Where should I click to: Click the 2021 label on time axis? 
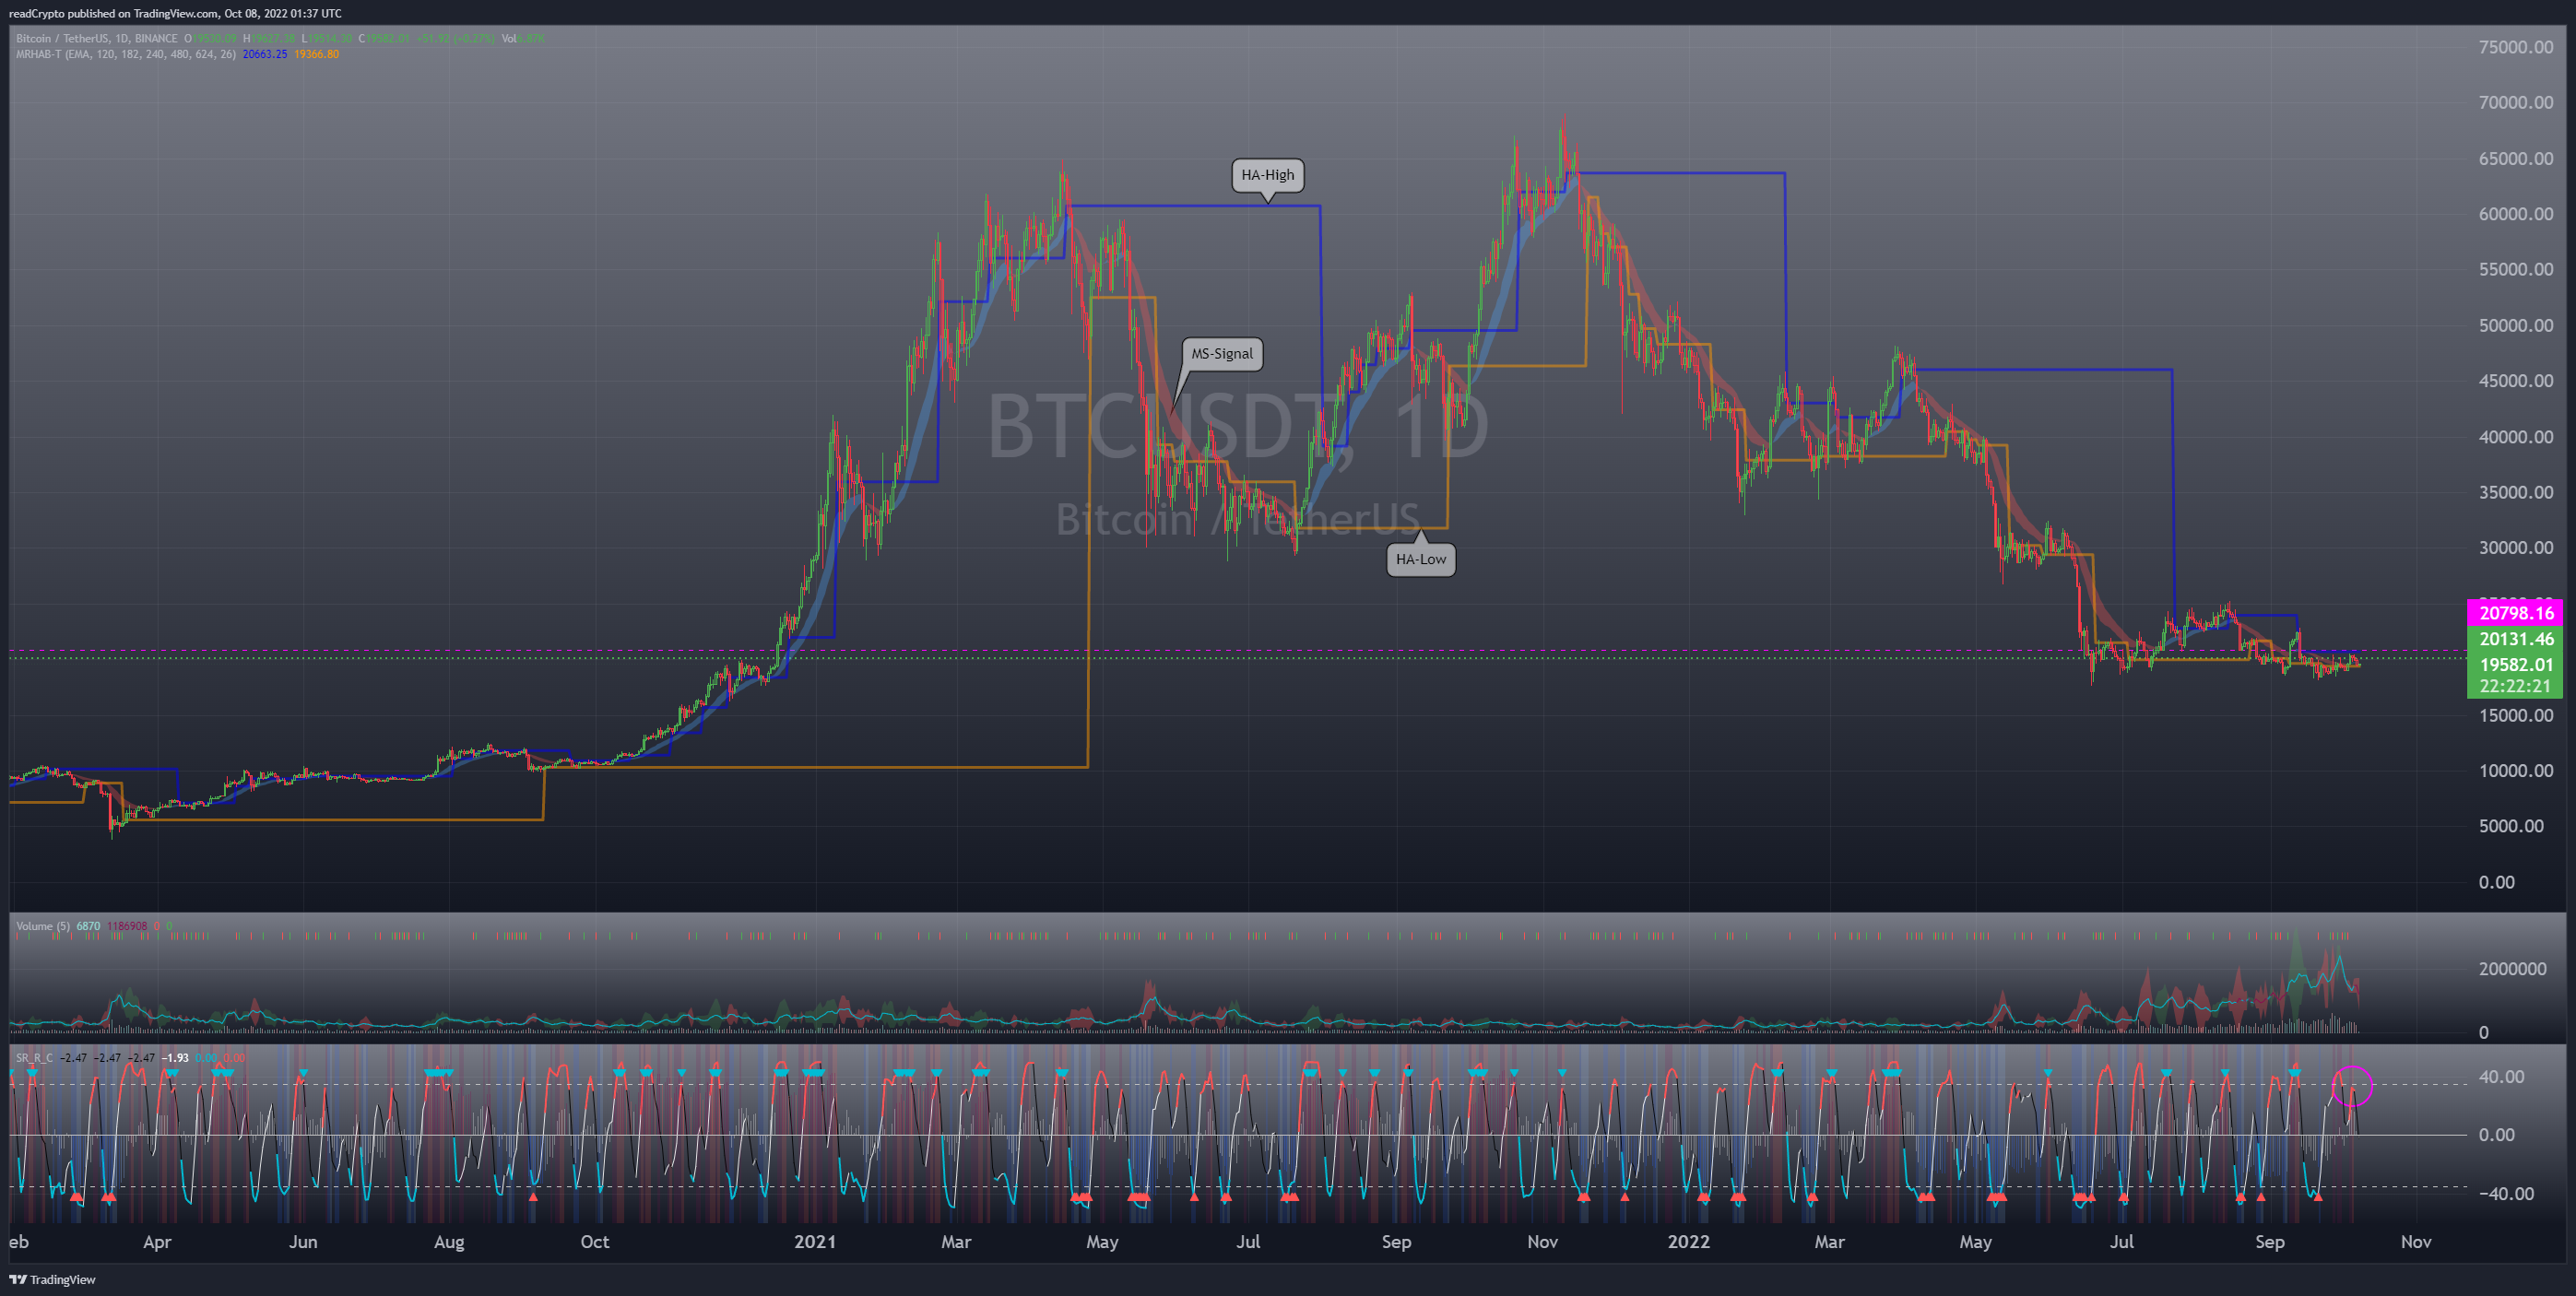[815, 1242]
